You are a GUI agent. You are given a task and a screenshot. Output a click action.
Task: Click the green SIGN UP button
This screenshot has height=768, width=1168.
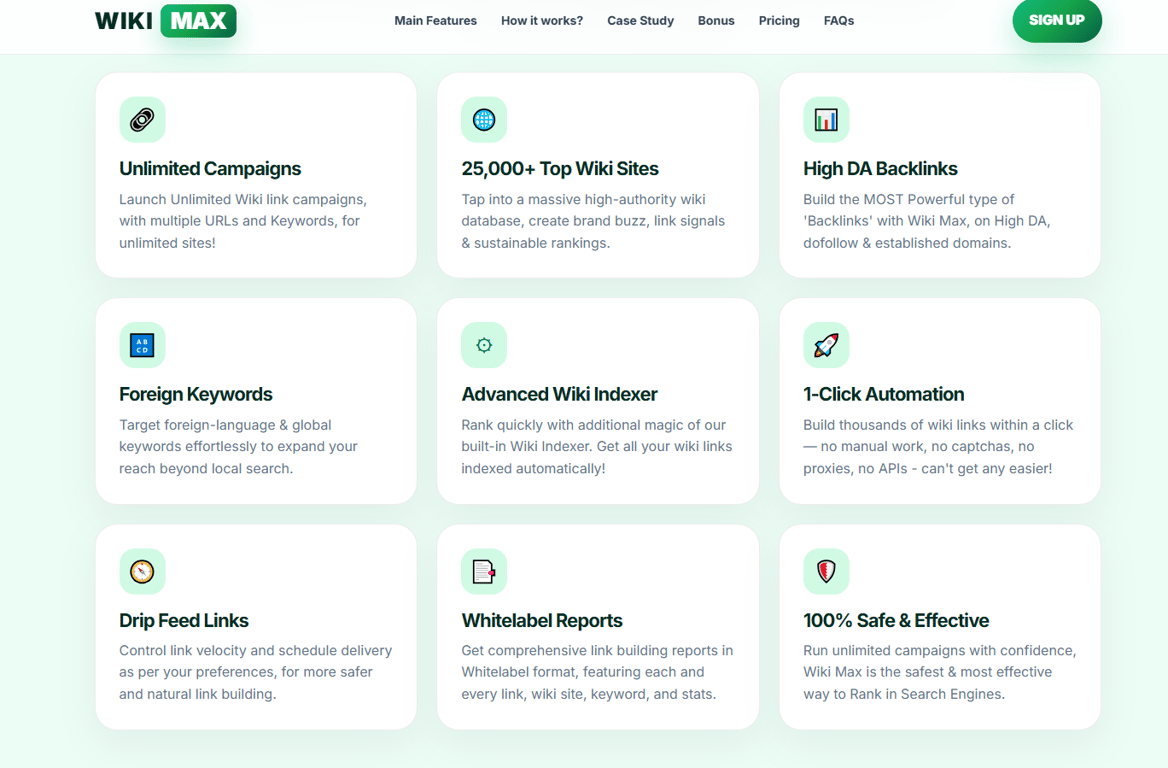1057,20
